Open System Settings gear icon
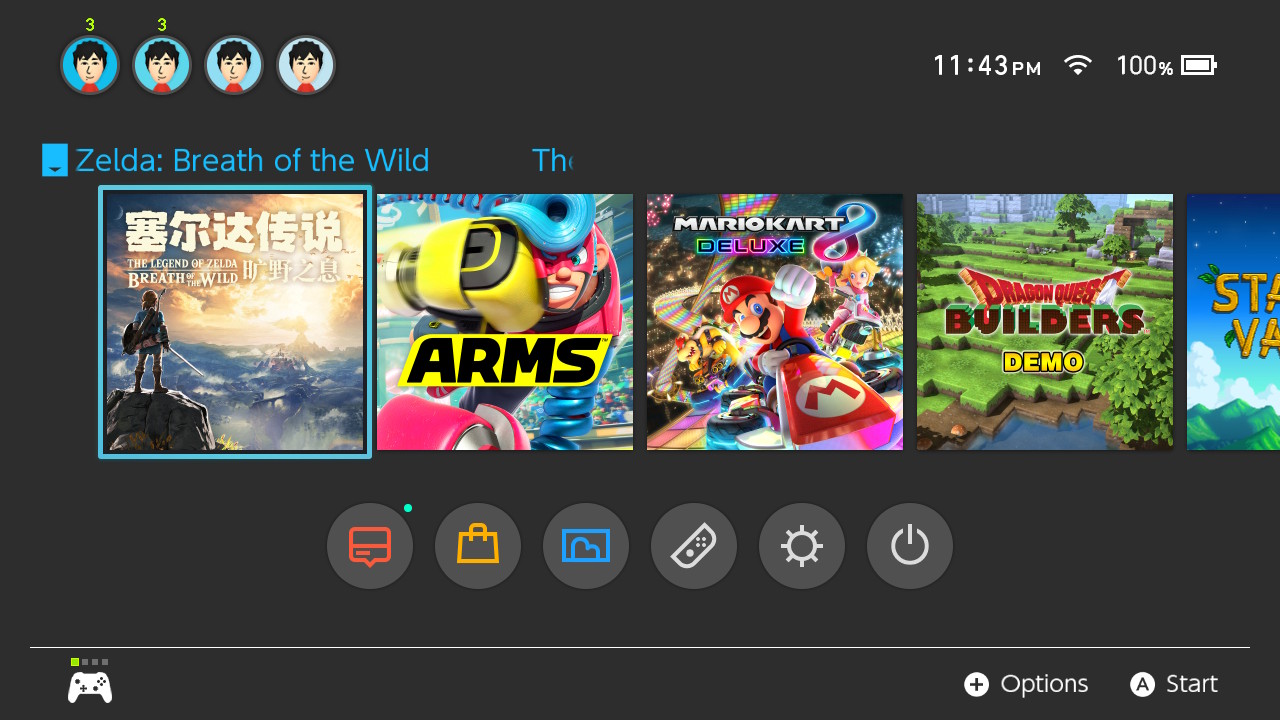Viewport: 1280px width, 720px height. click(802, 546)
